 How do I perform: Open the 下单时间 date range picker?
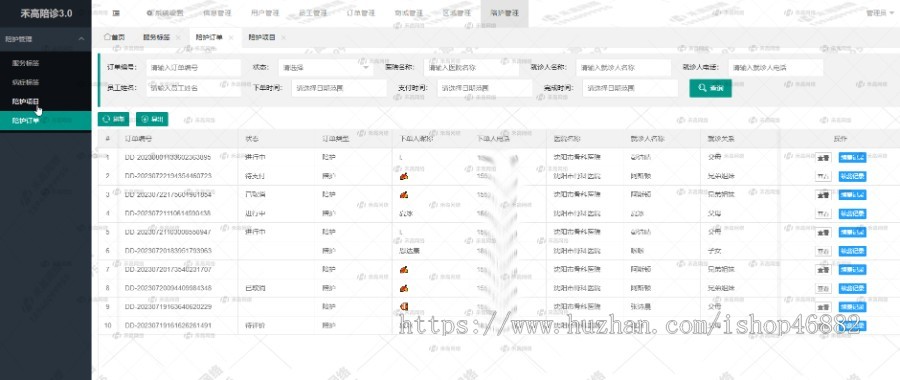click(339, 88)
